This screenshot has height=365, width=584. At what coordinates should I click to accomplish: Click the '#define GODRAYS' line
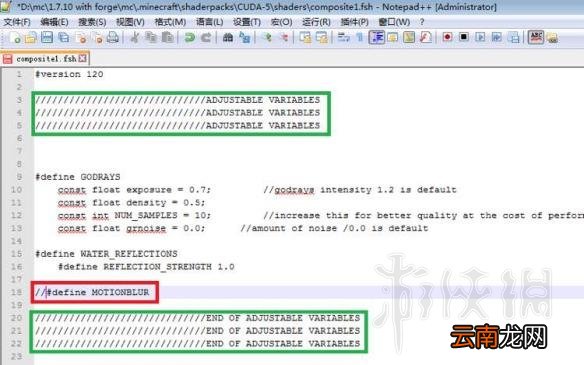(78, 177)
